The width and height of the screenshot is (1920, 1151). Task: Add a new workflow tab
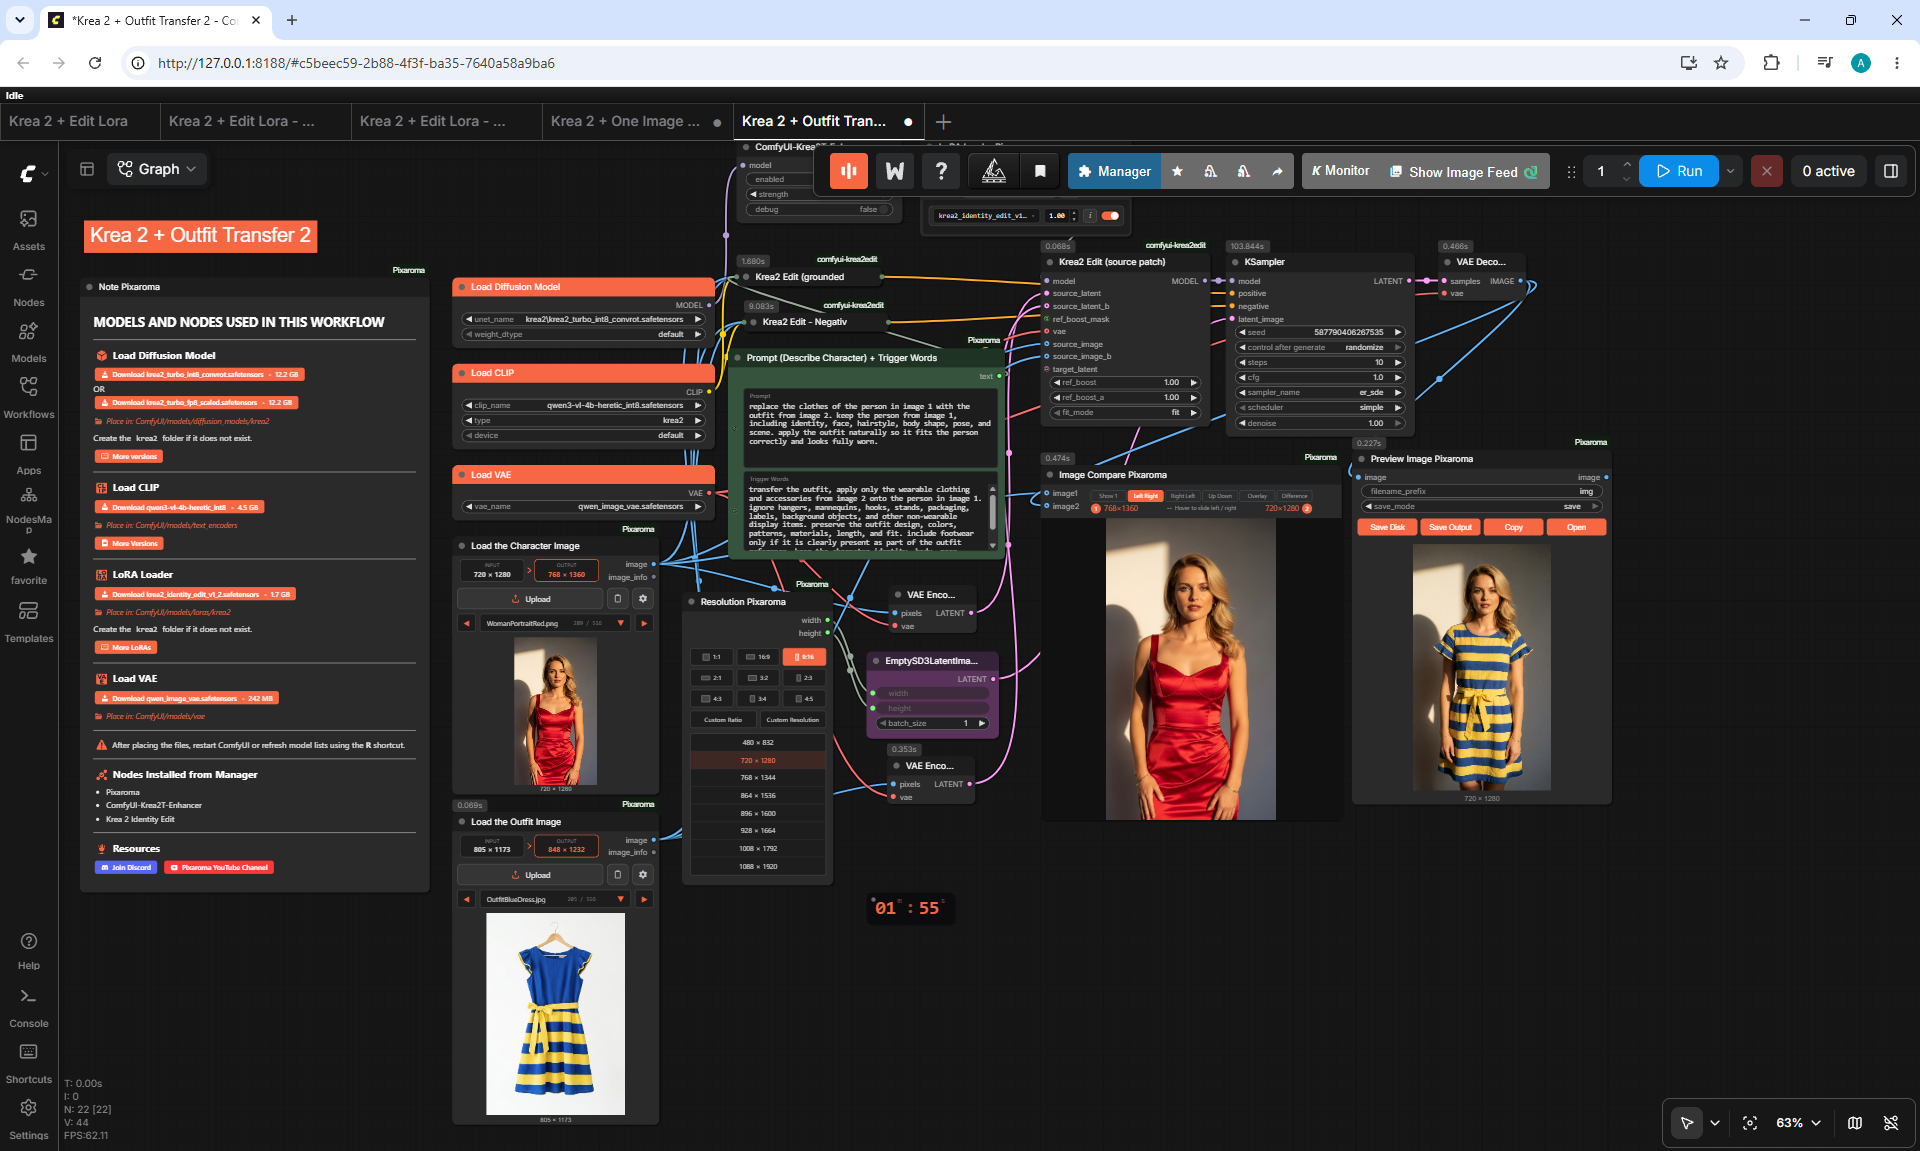click(943, 122)
